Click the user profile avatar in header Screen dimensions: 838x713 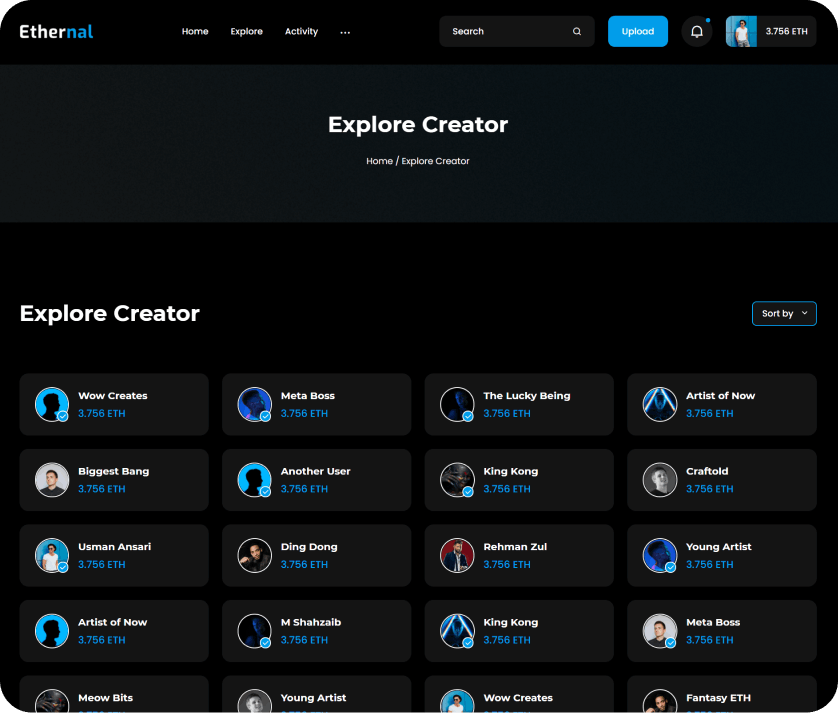741,32
